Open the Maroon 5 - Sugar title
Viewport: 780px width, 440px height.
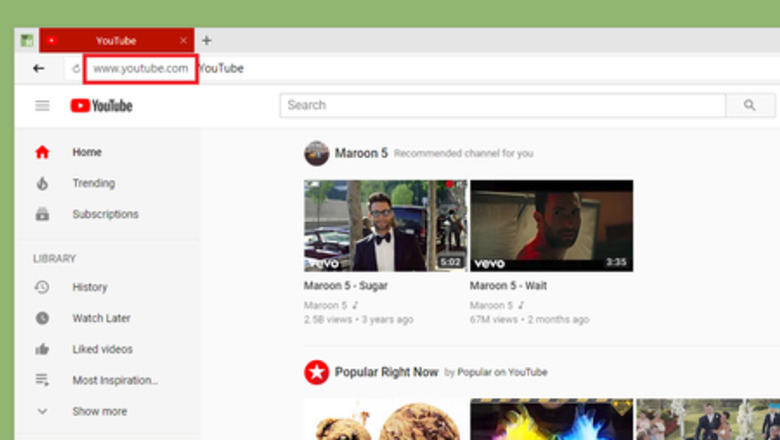pyautogui.click(x=346, y=286)
